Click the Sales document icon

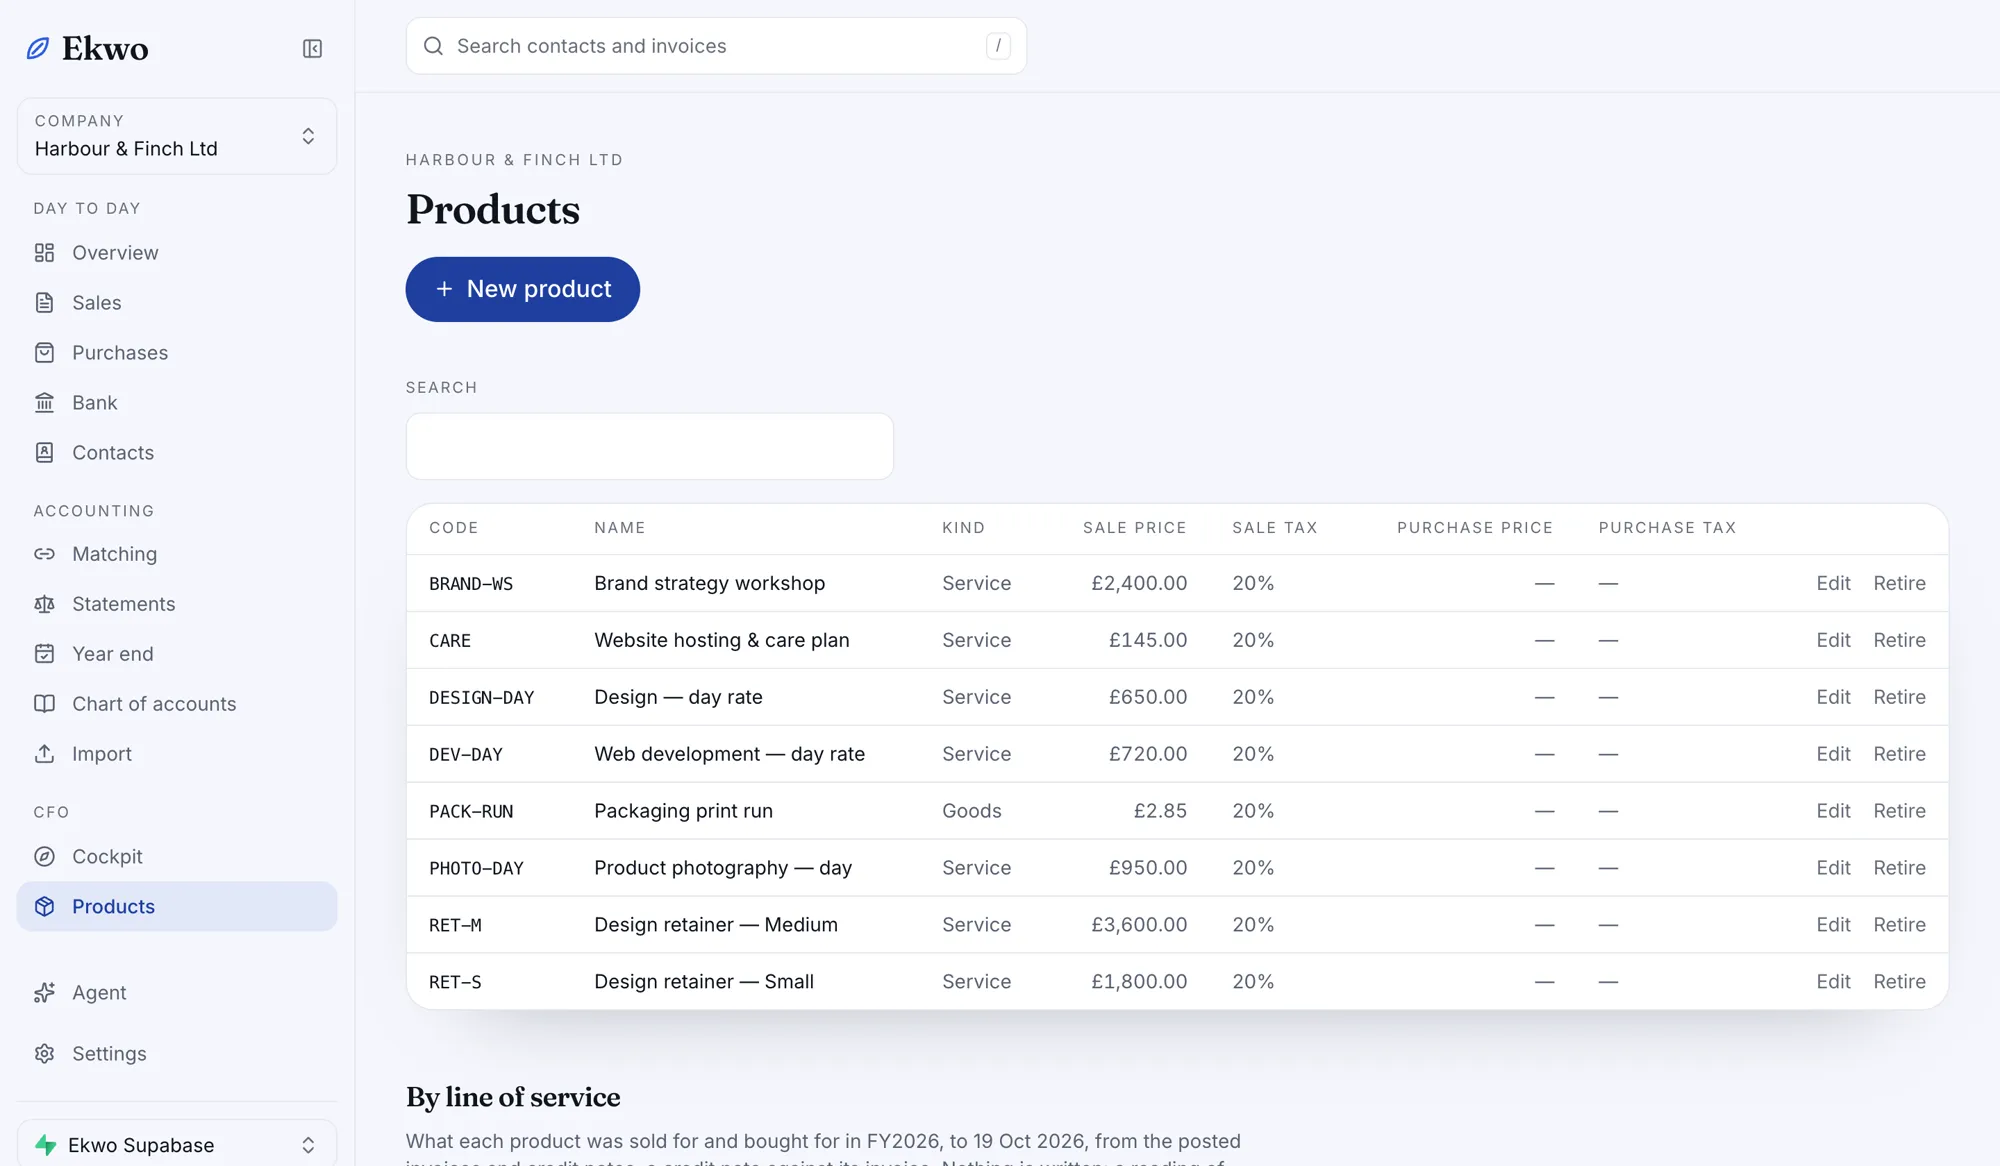coord(44,303)
